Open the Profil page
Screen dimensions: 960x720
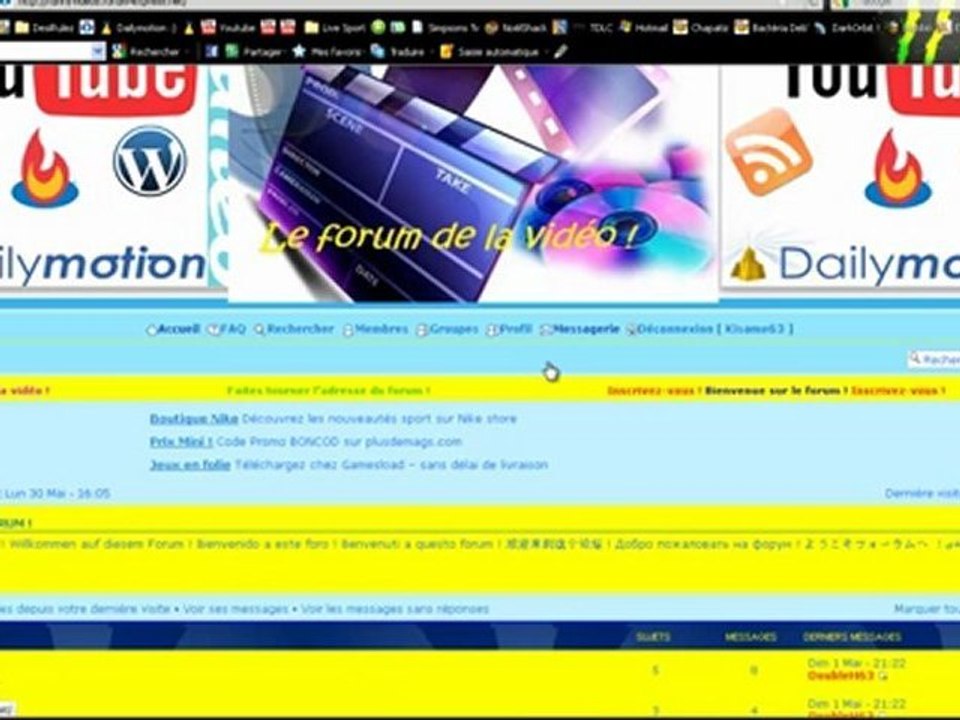(x=509, y=329)
